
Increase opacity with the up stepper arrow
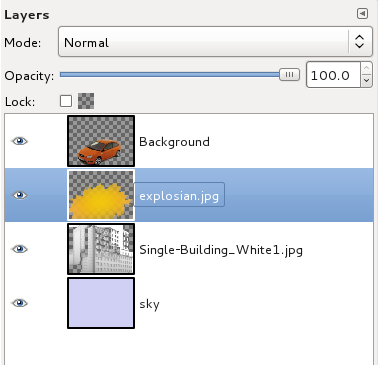click(366, 69)
